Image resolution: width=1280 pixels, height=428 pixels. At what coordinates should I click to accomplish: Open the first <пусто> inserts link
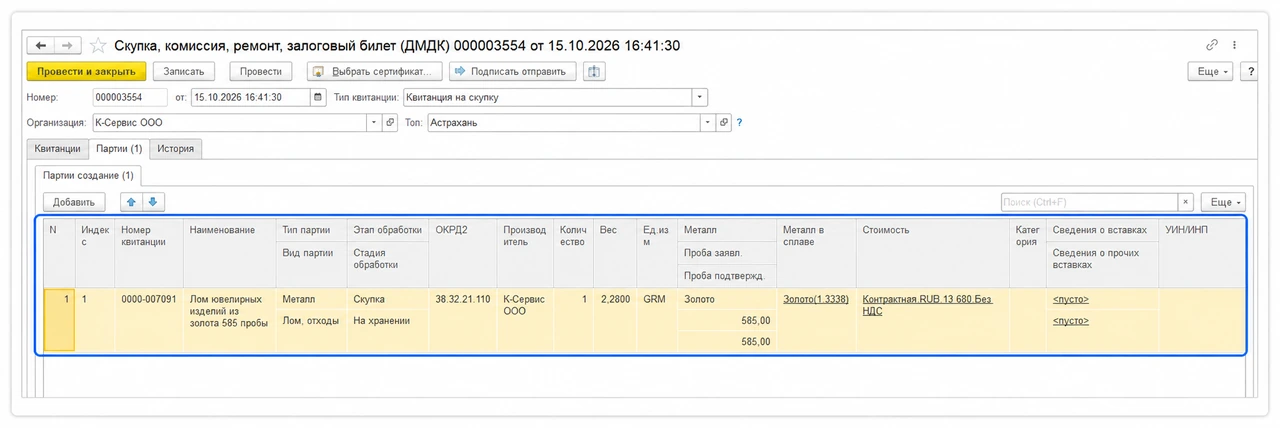click(x=1070, y=299)
